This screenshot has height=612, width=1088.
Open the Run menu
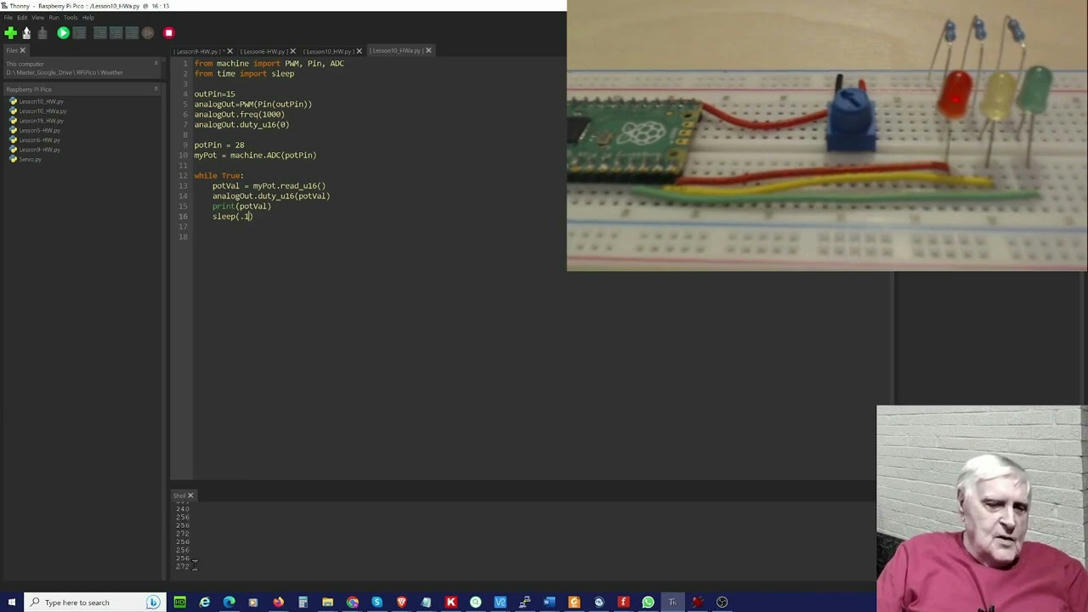pyautogui.click(x=53, y=17)
